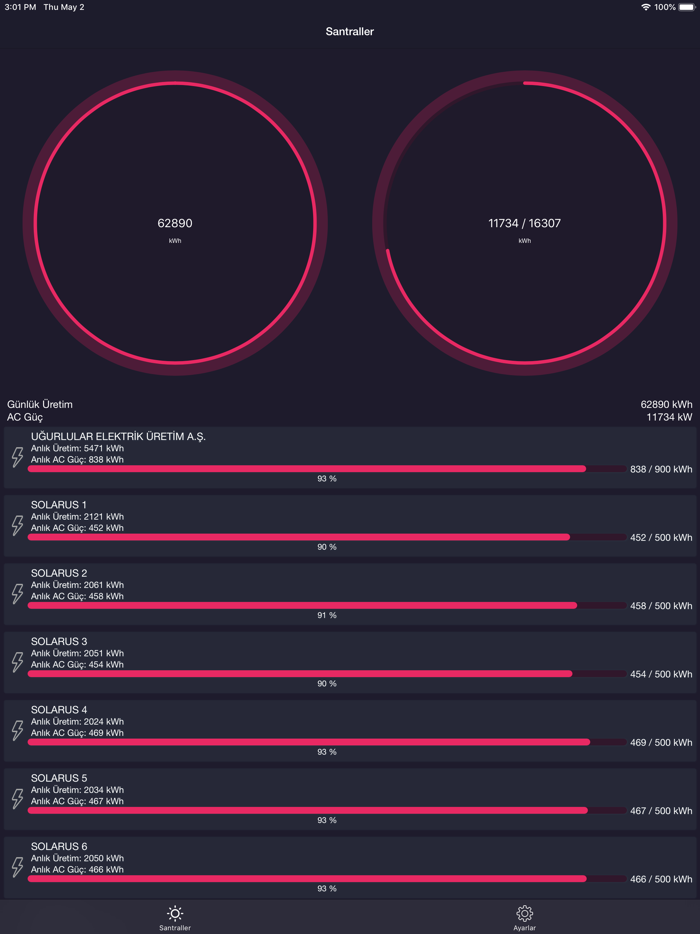Open the Ayarlar gear icon

[x=524, y=913]
